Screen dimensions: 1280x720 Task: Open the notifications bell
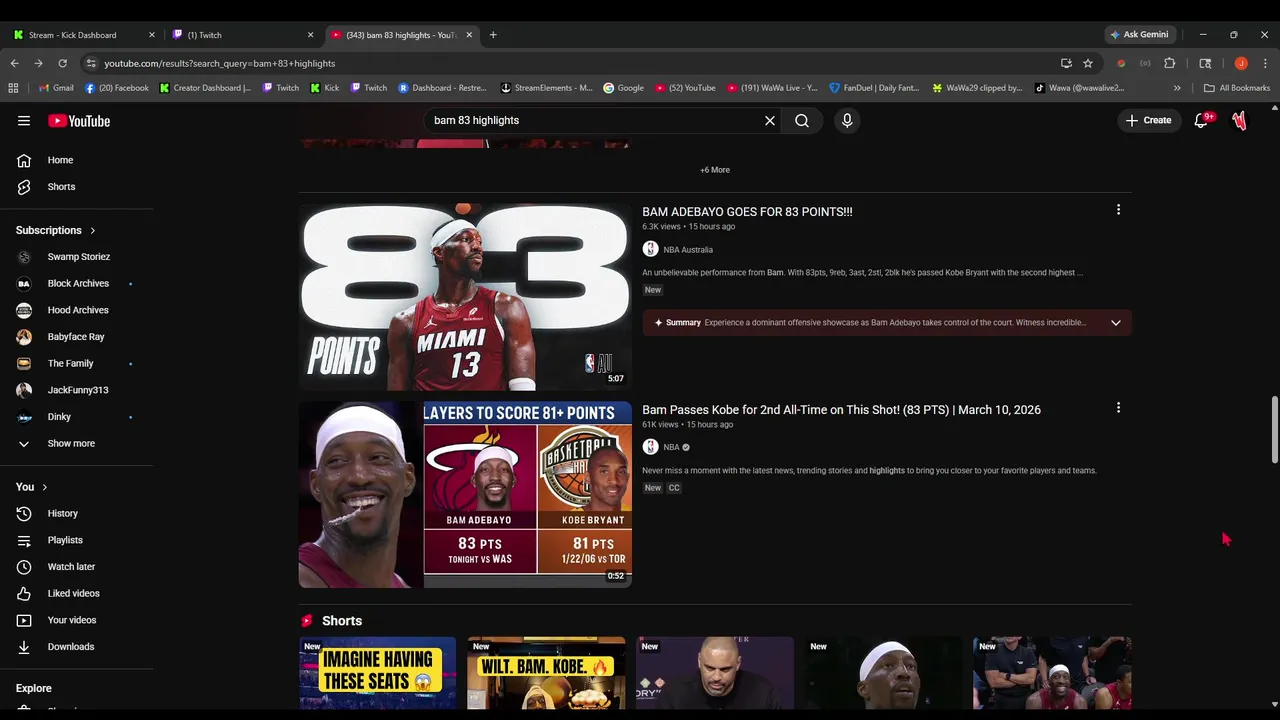(1202, 121)
